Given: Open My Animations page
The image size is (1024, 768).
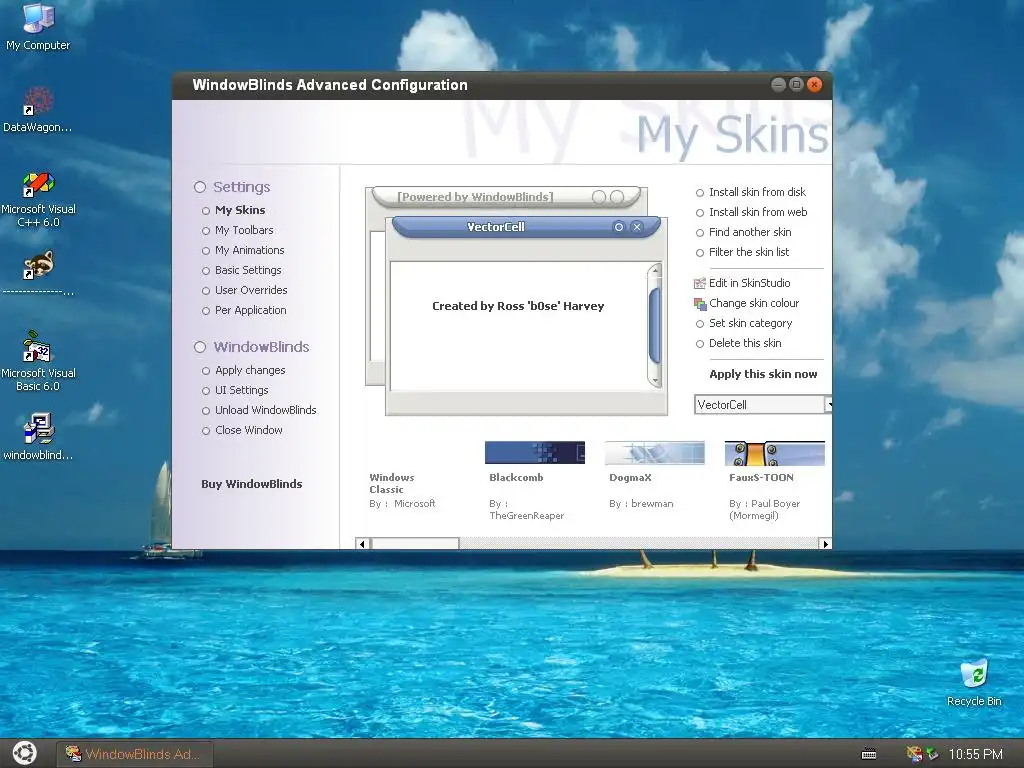Looking at the screenshot, I should [249, 250].
